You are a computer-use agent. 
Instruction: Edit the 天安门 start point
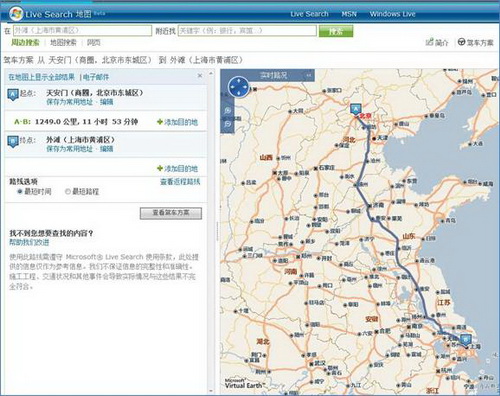(107, 102)
